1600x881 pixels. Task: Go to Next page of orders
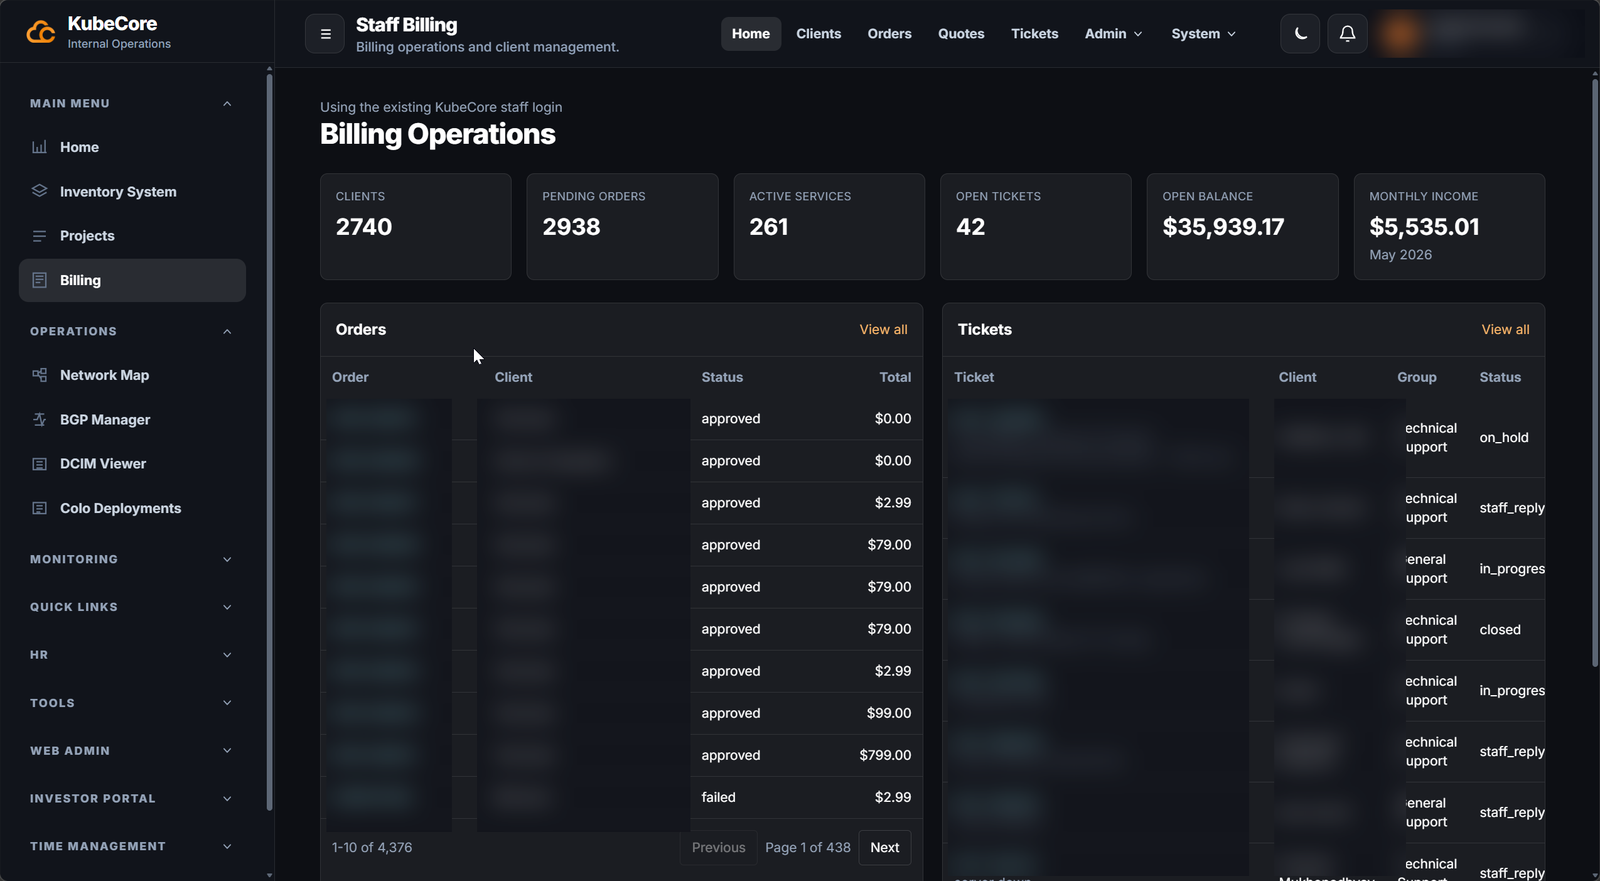pos(884,847)
